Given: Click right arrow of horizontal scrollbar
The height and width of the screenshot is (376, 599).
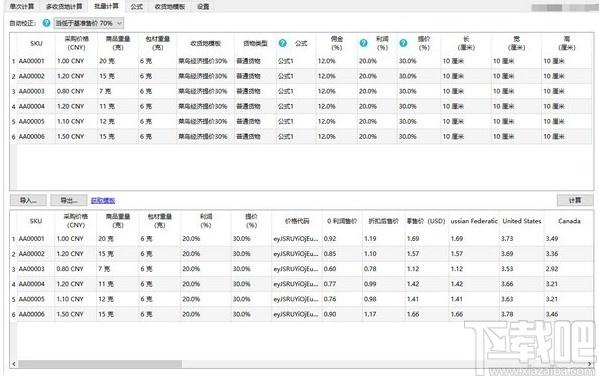Looking at the screenshot, I should (589, 364).
